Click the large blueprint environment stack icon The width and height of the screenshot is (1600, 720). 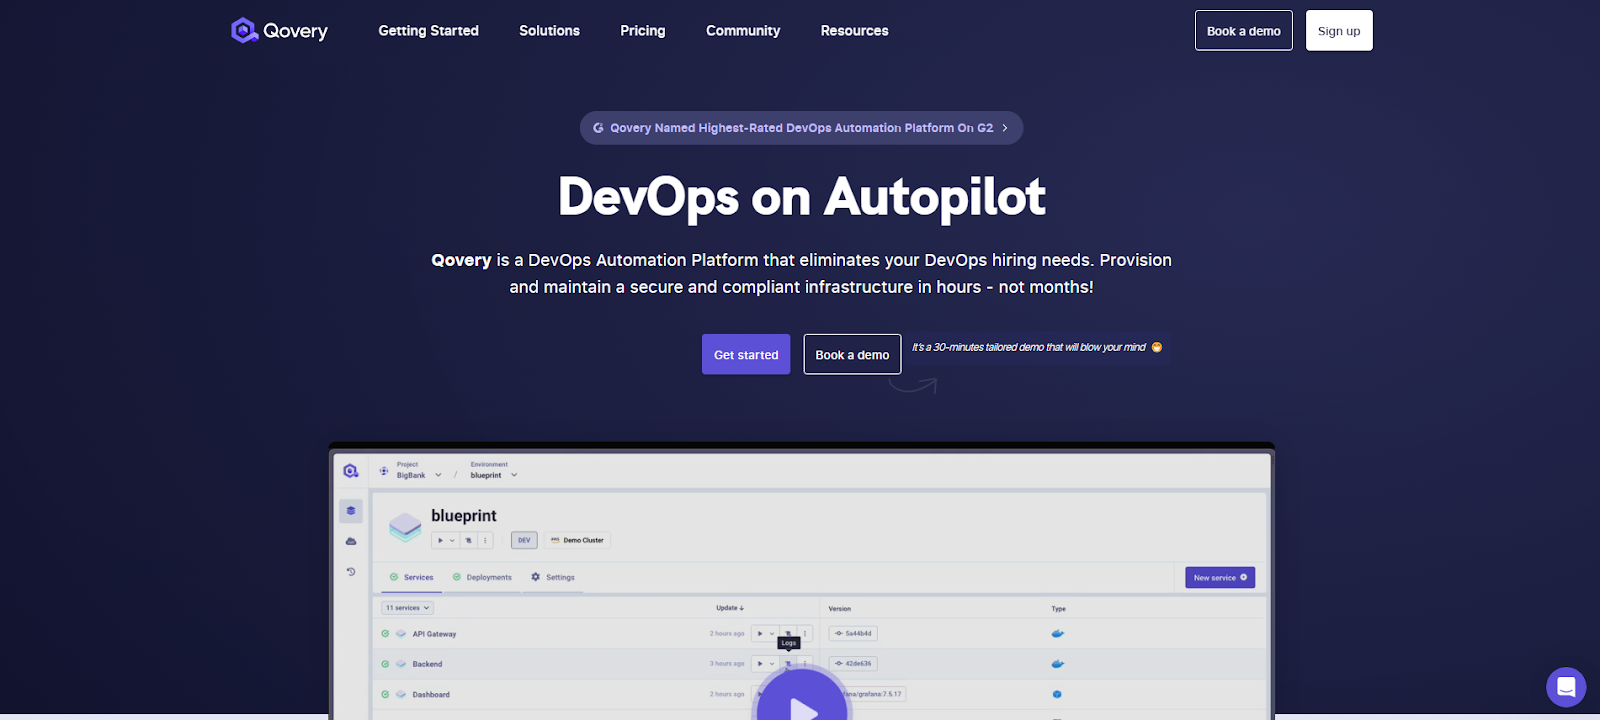click(x=405, y=526)
